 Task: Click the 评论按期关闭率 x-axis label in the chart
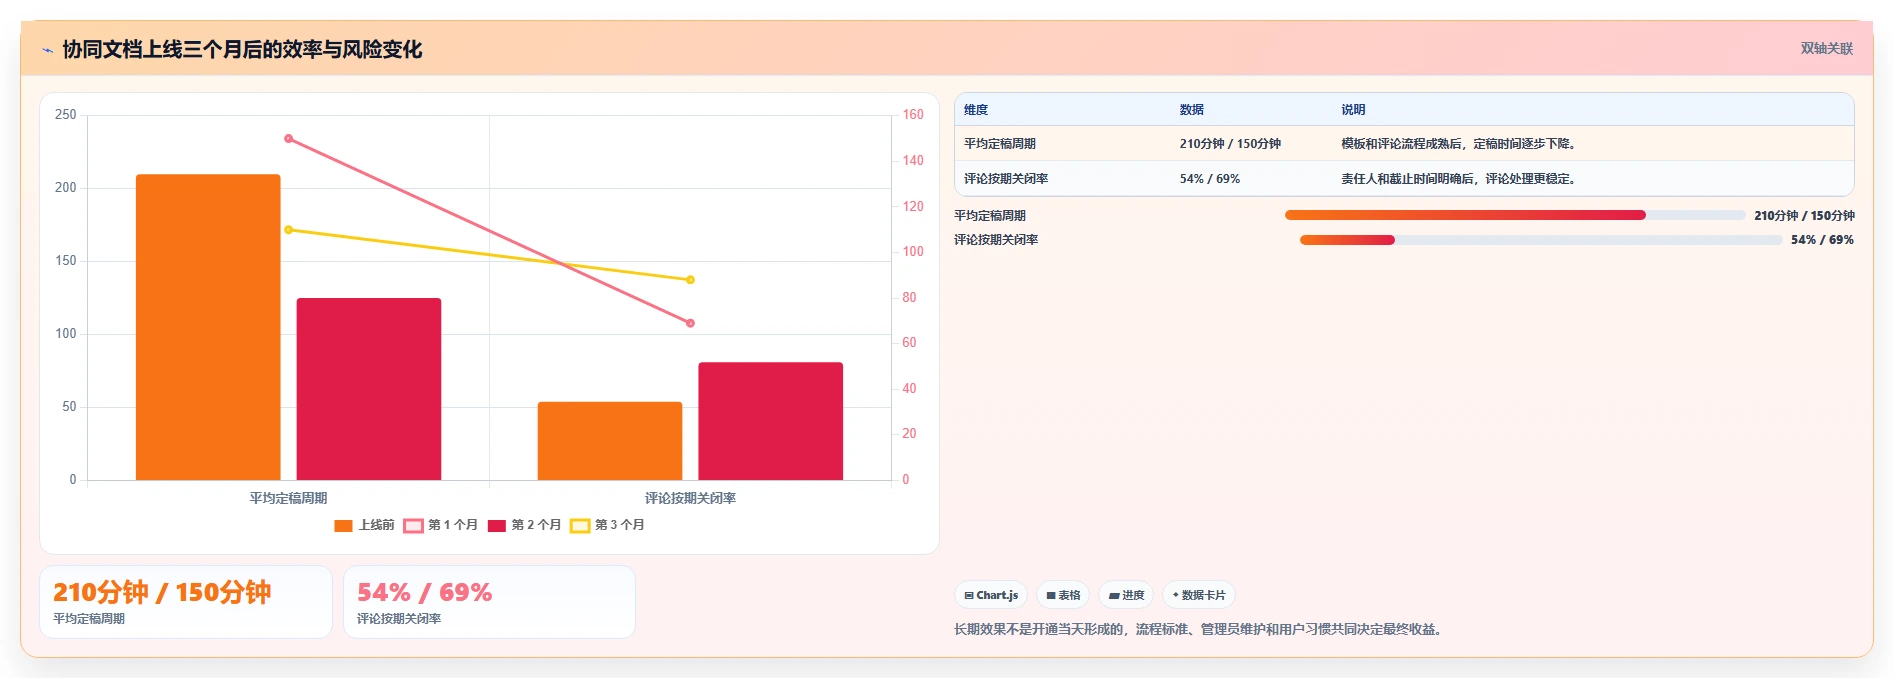690,498
